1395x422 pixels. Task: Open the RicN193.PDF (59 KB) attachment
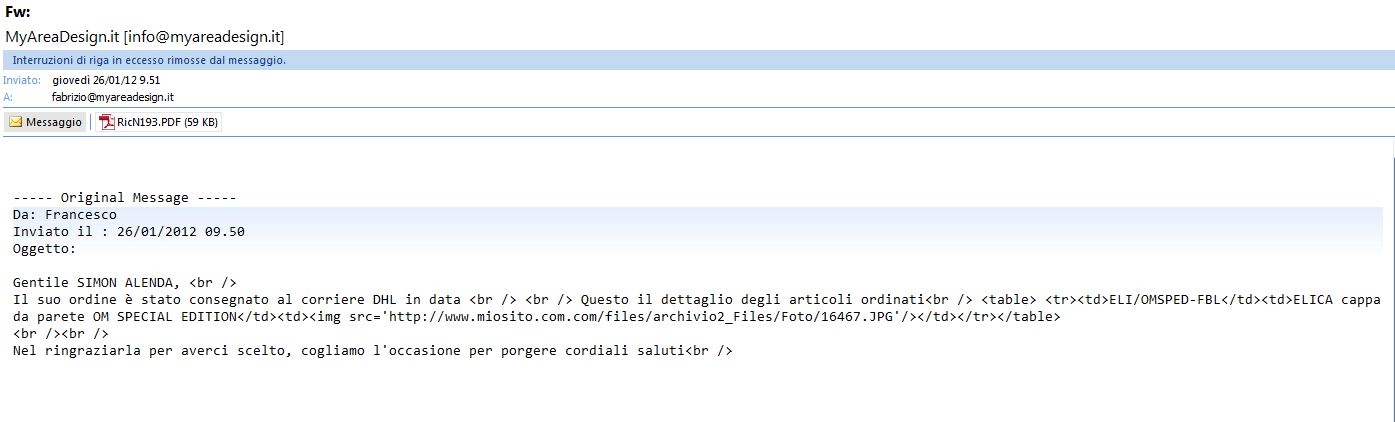point(167,122)
